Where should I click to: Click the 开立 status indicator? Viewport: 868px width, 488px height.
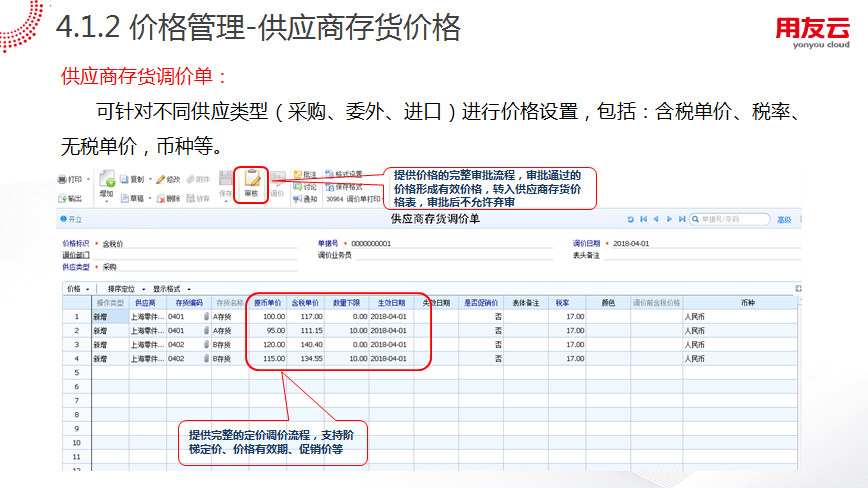tap(71, 219)
